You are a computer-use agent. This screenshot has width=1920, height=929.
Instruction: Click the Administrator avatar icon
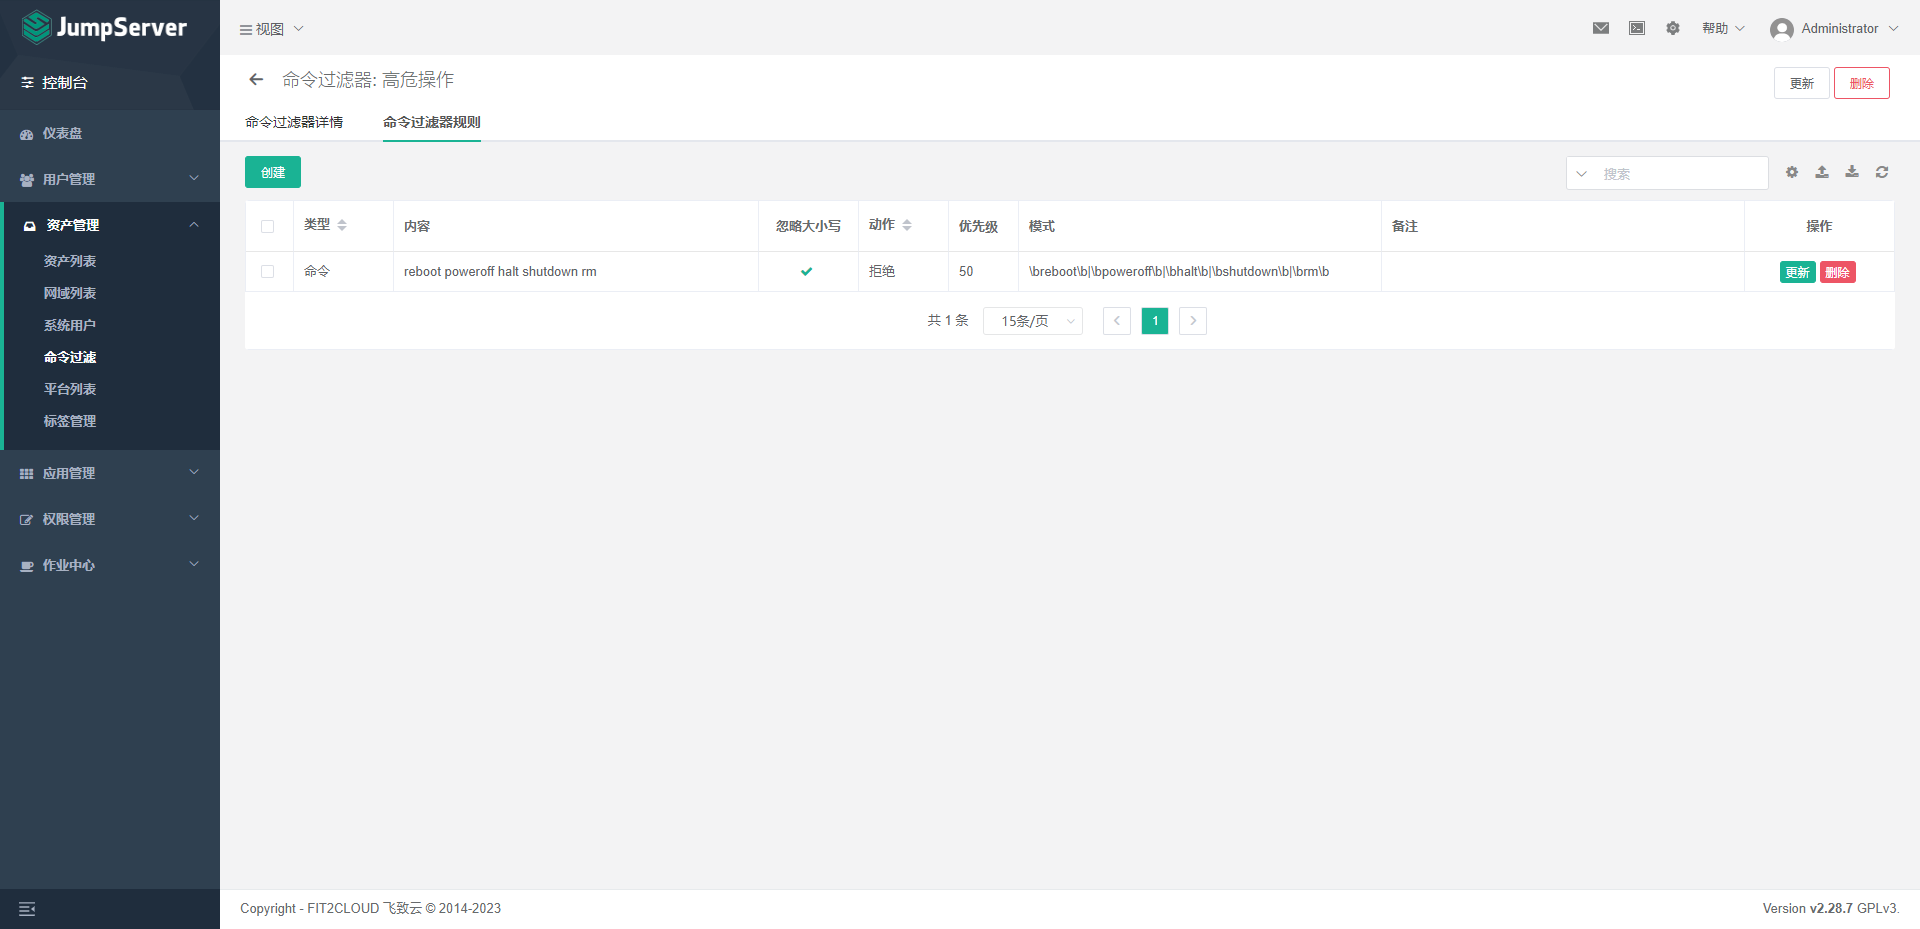pos(1782,29)
